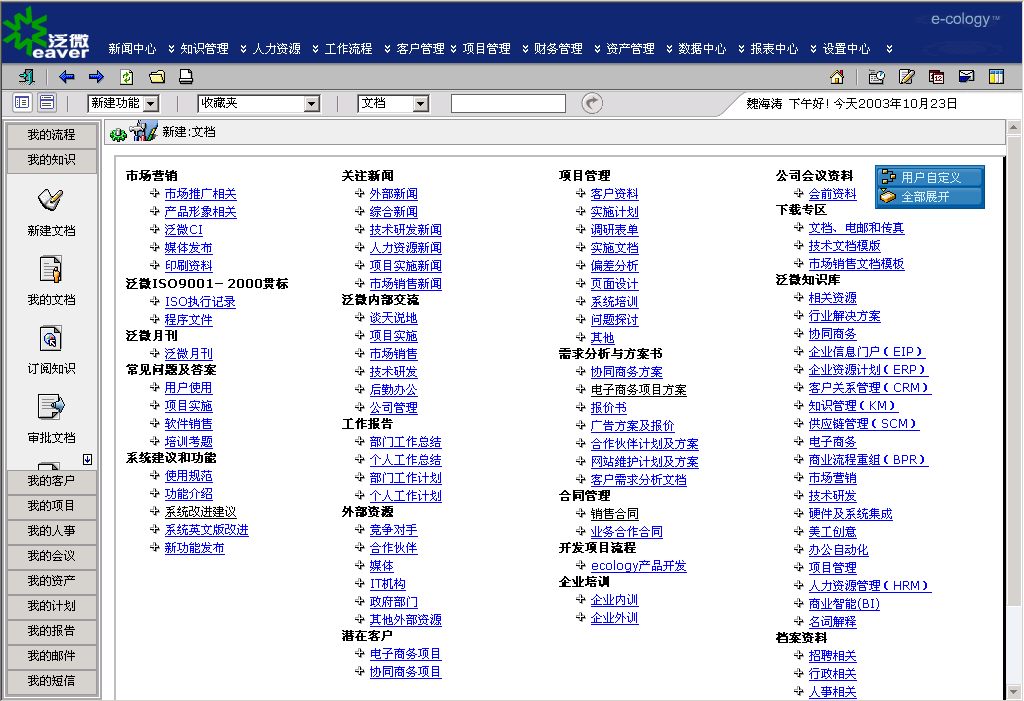Click the sidebar scroll-down arrow icon
The image size is (1024, 701).
[x=88, y=459]
